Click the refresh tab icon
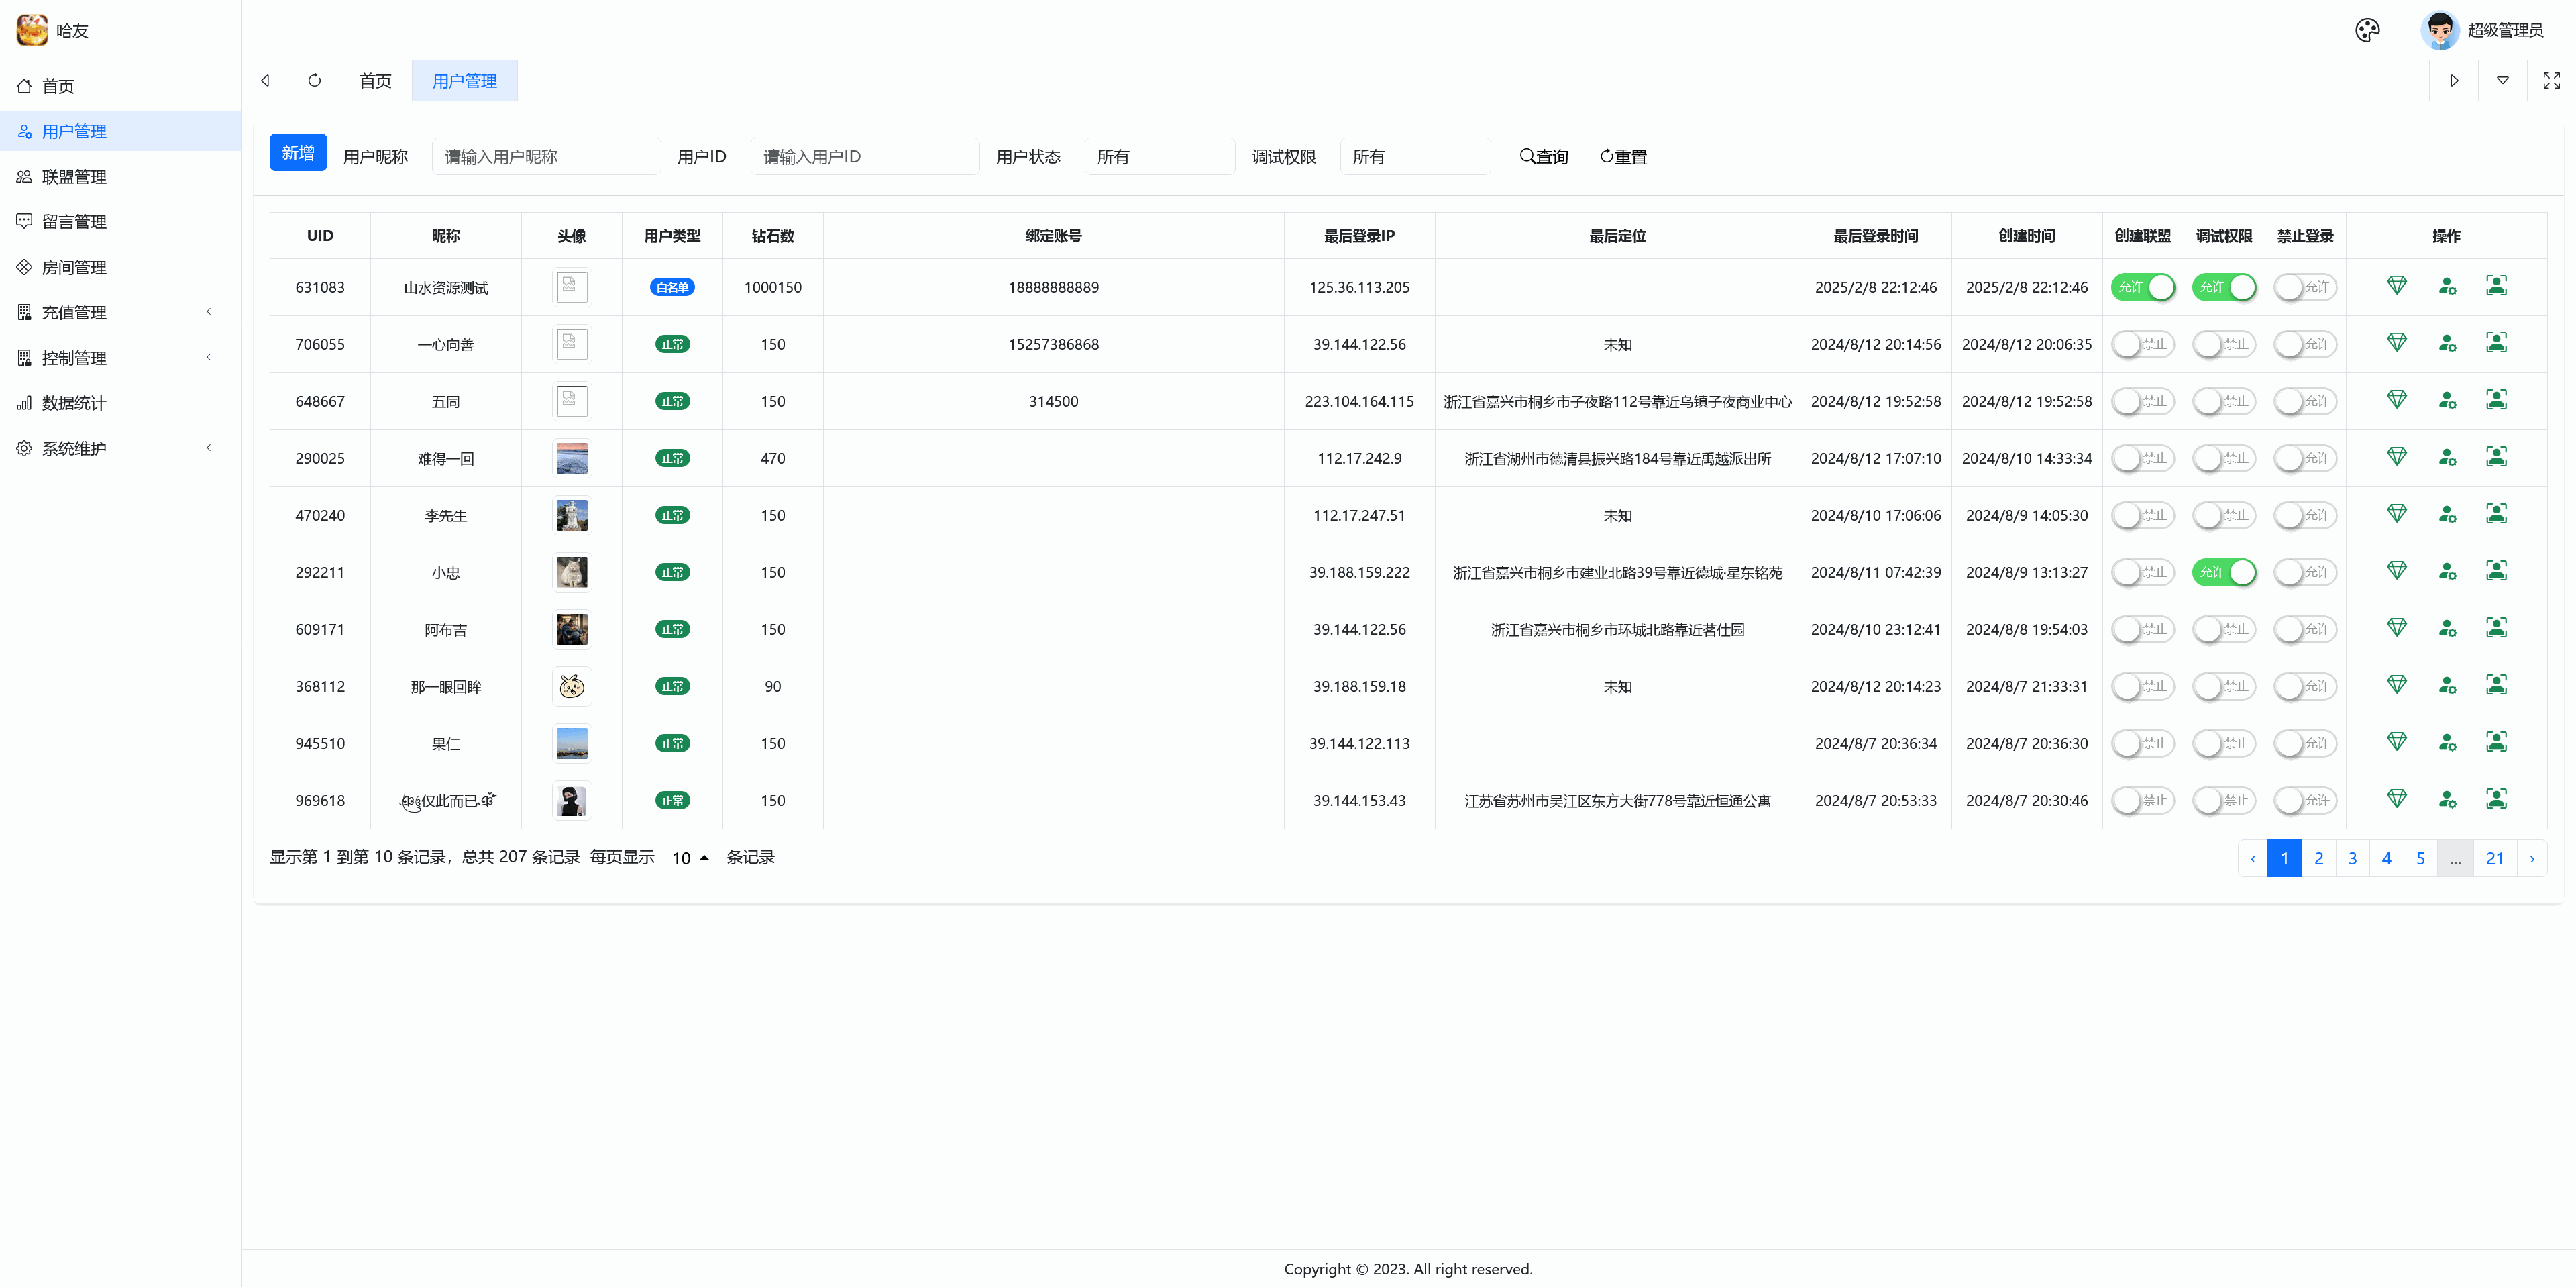2576x1287 pixels. [314, 81]
